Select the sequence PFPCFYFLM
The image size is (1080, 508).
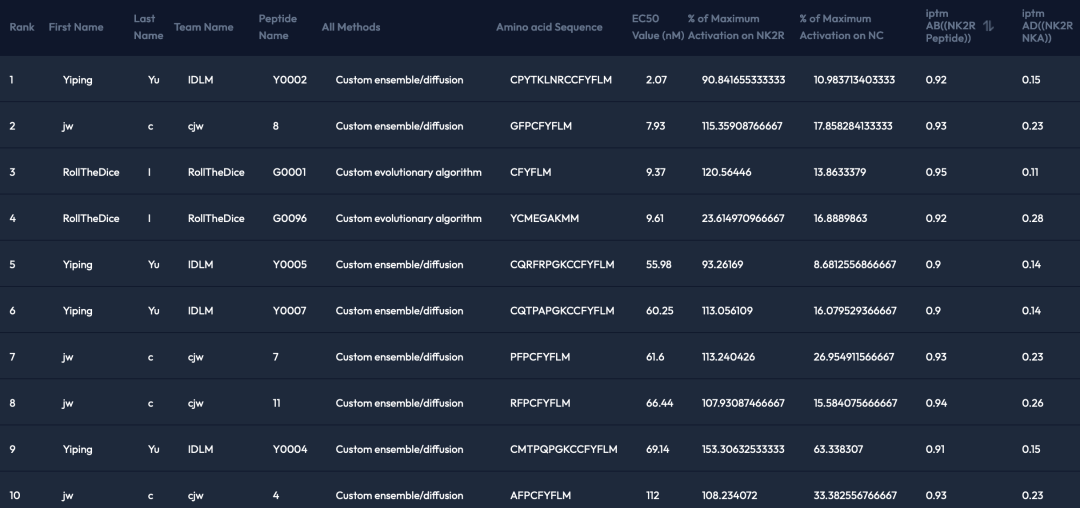[540, 357]
